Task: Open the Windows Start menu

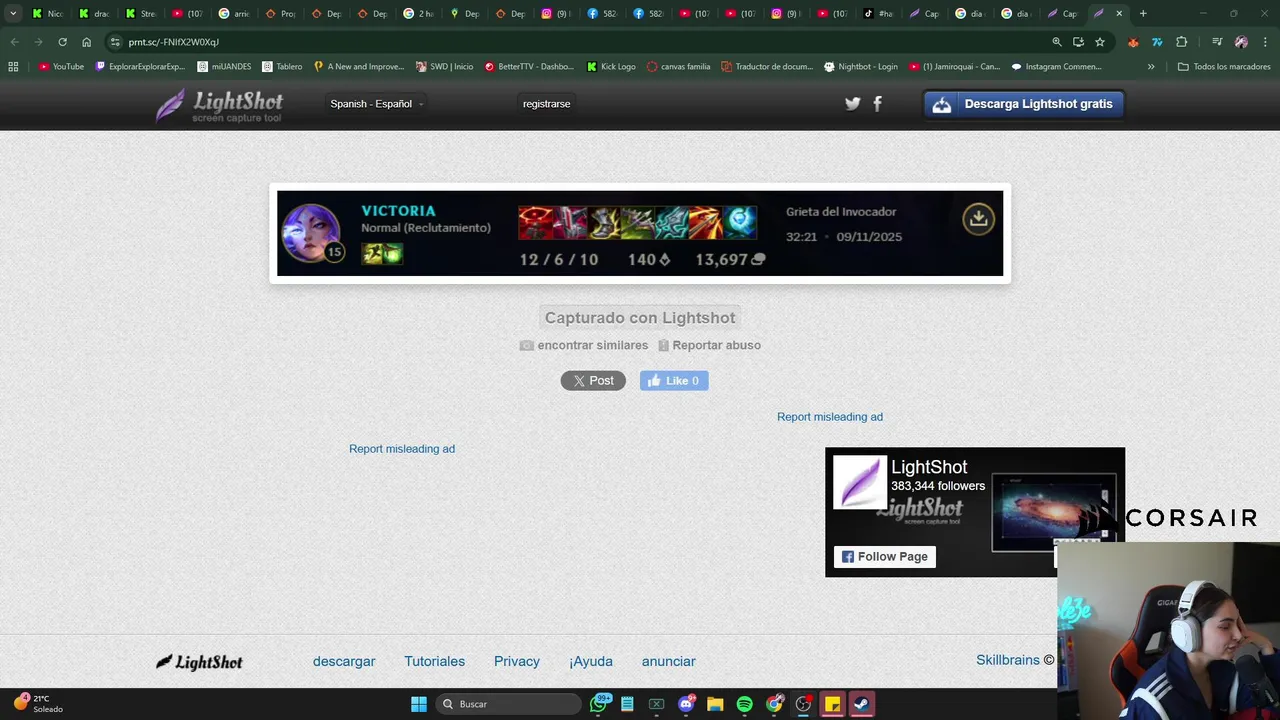Action: [x=419, y=704]
